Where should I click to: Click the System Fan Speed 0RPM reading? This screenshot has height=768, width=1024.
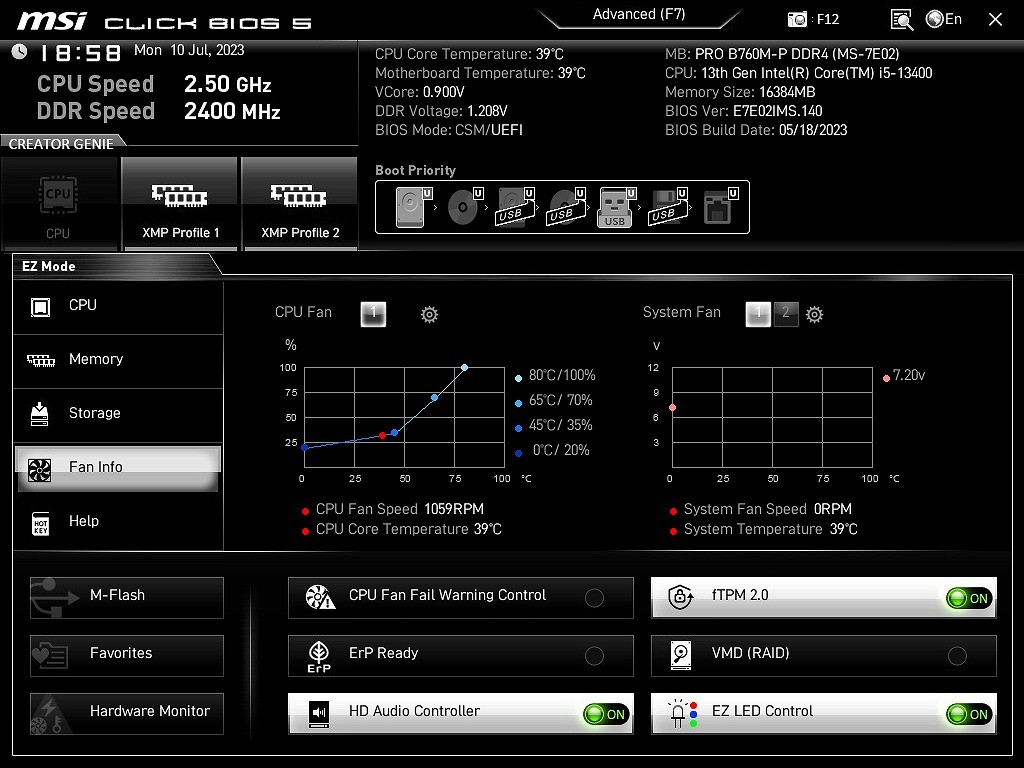pyautogui.click(x=767, y=509)
